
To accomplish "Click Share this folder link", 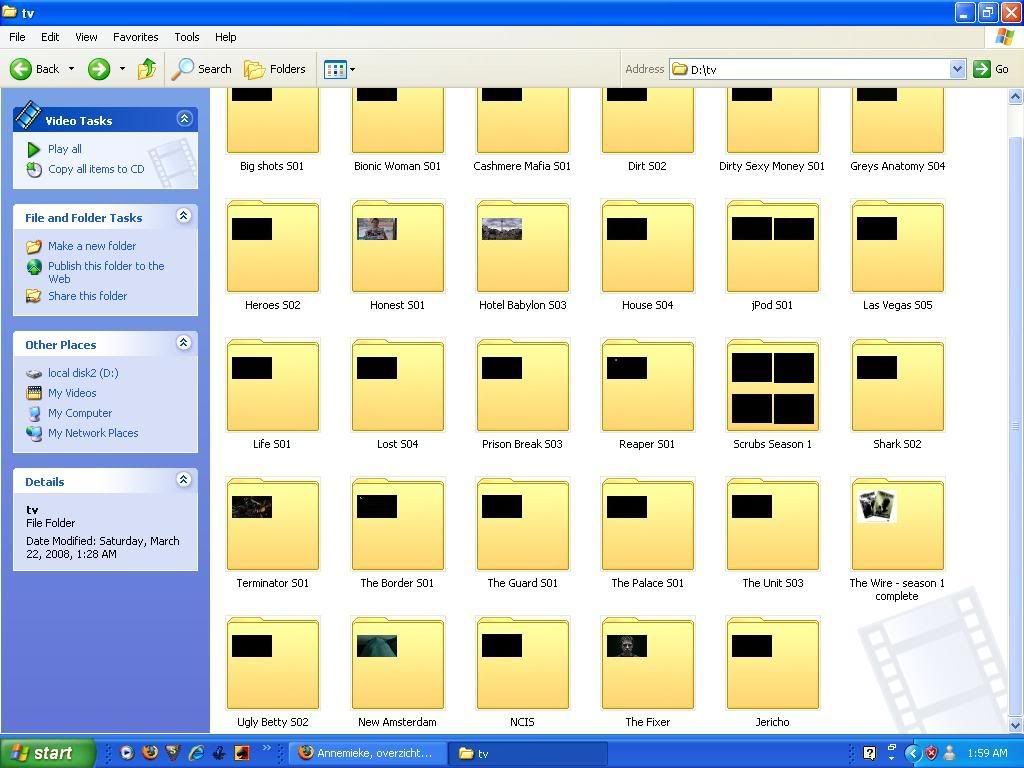I will click(88, 296).
